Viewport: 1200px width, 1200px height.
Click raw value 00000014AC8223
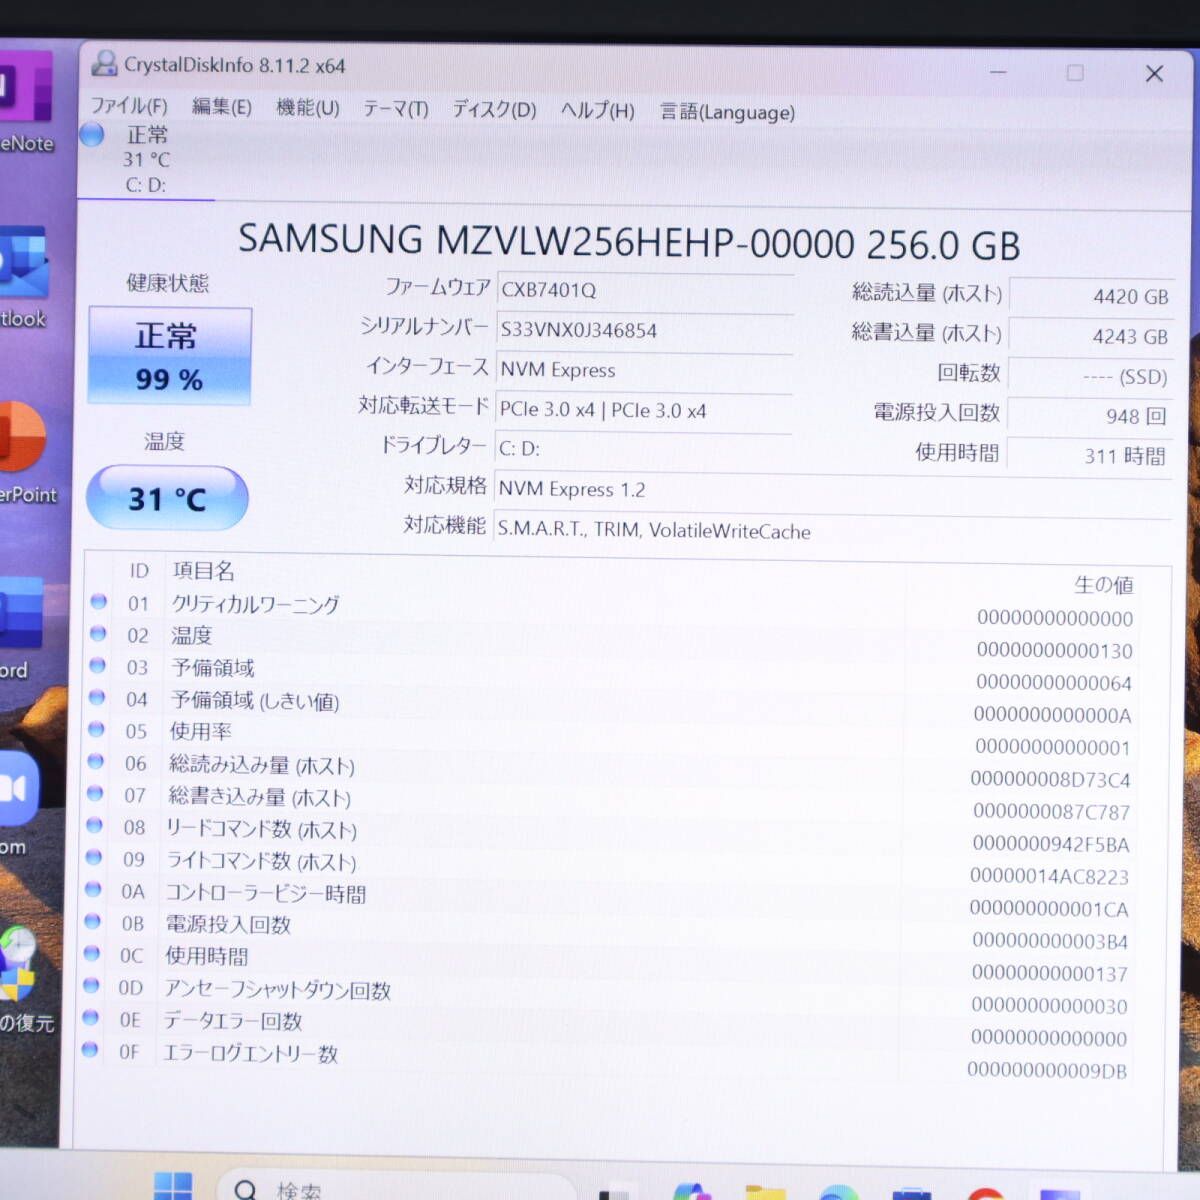1049,877
